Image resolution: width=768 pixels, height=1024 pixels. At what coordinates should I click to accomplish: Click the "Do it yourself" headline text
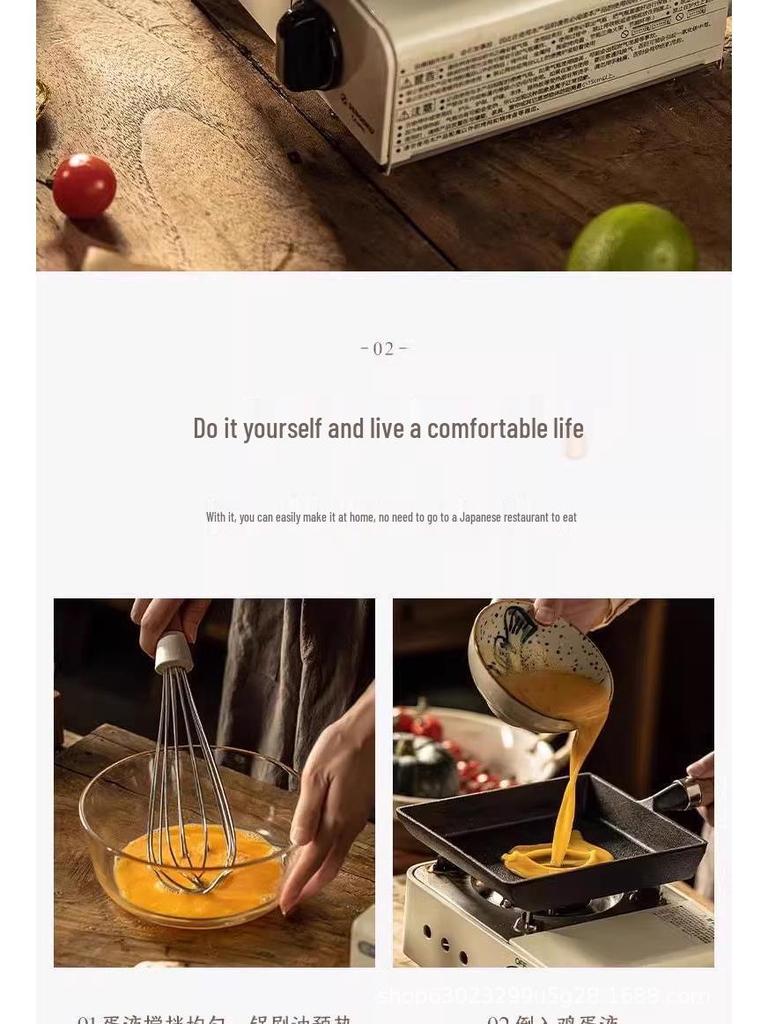(388, 428)
